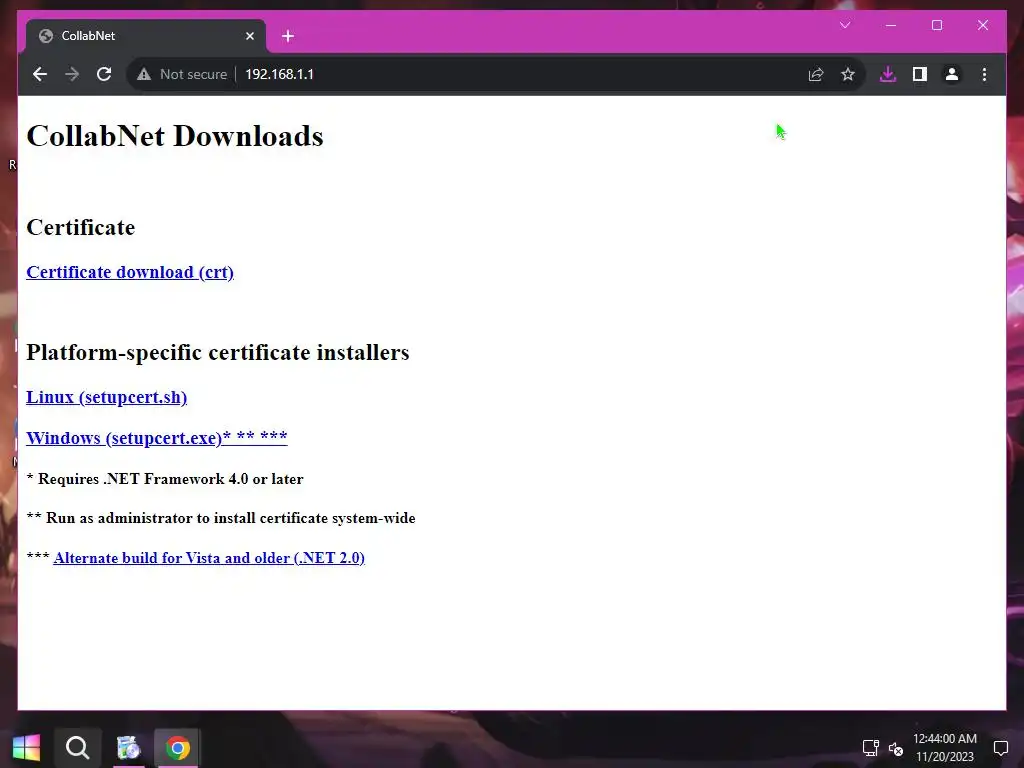Open Alternate build for Vista link
The image size is (1024, 768).
[209, 558]
